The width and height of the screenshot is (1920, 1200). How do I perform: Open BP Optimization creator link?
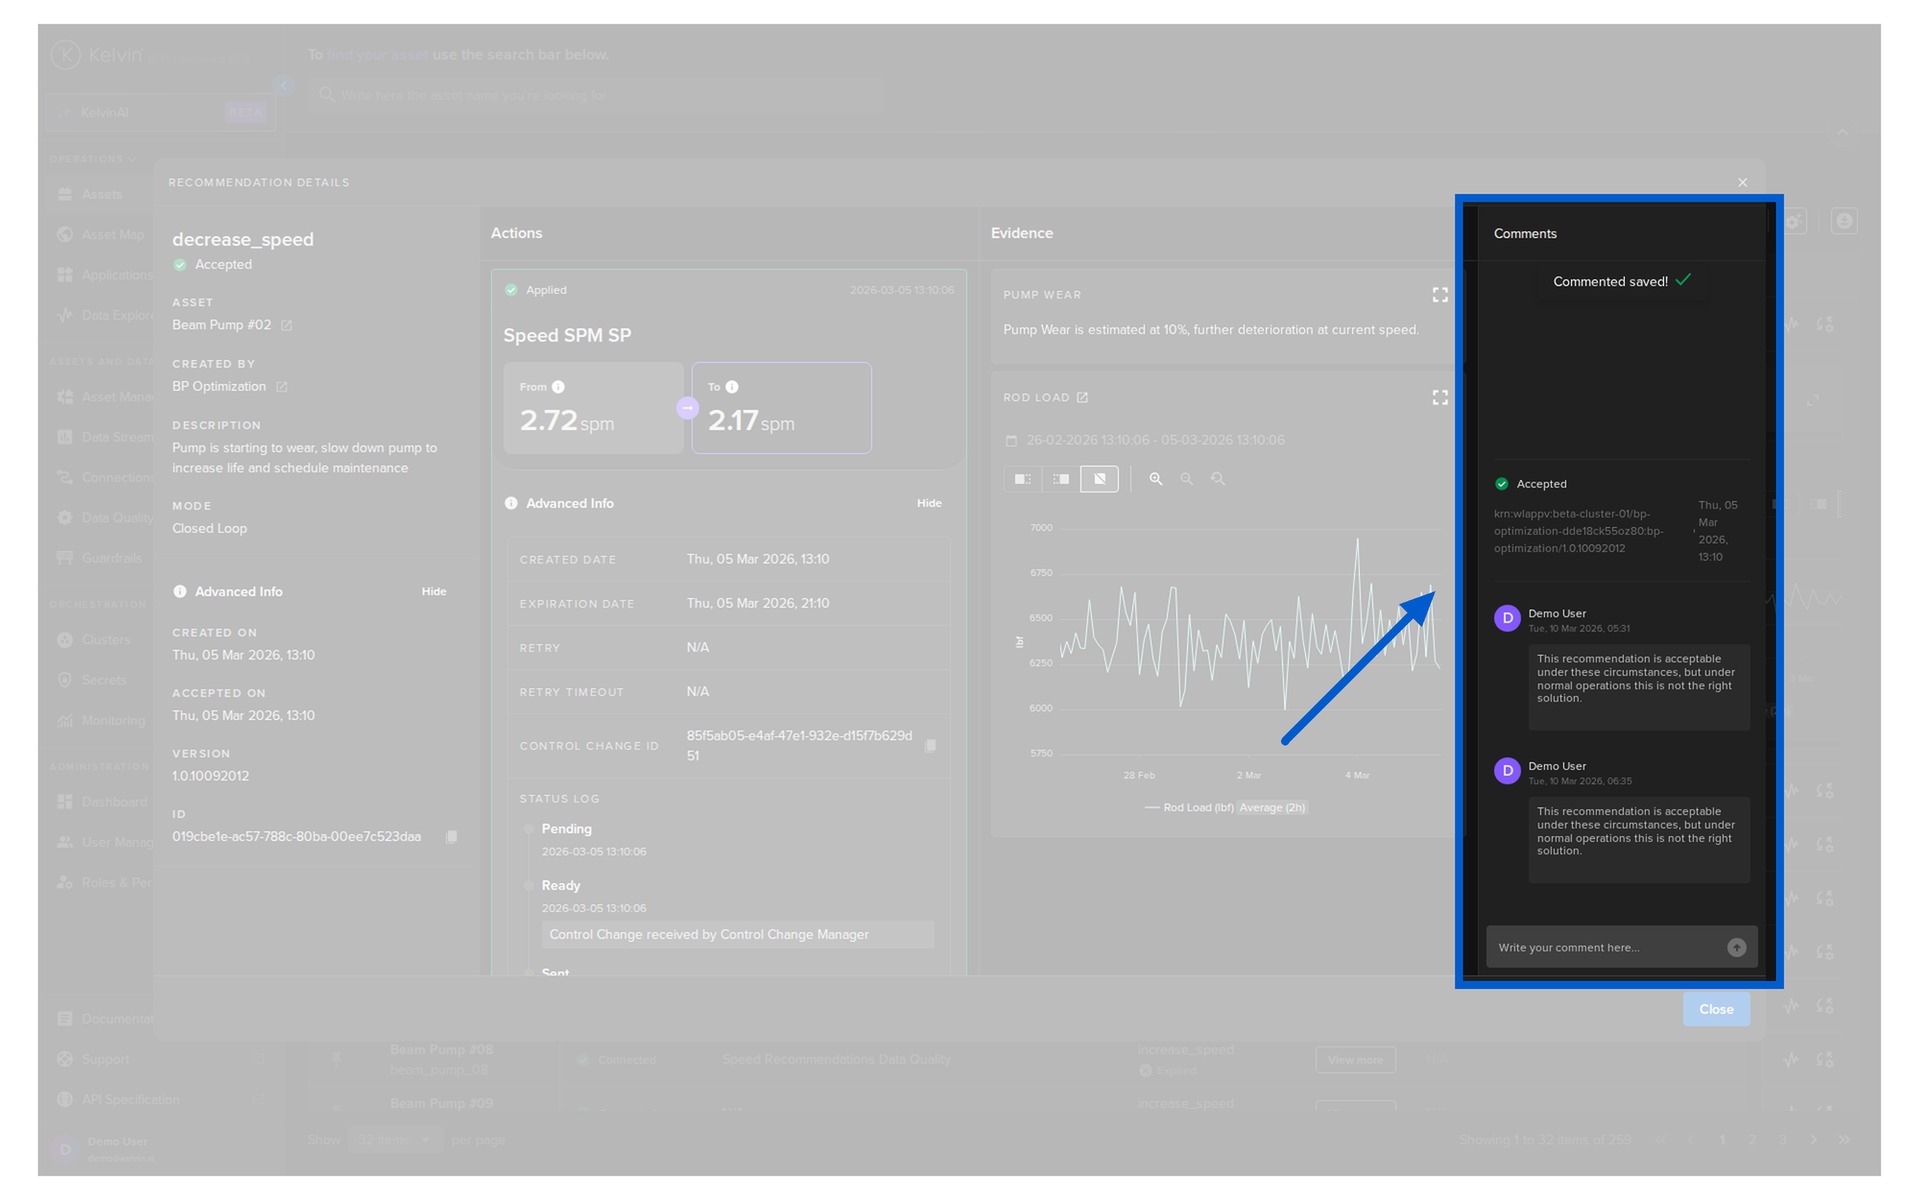pos(282,387)
